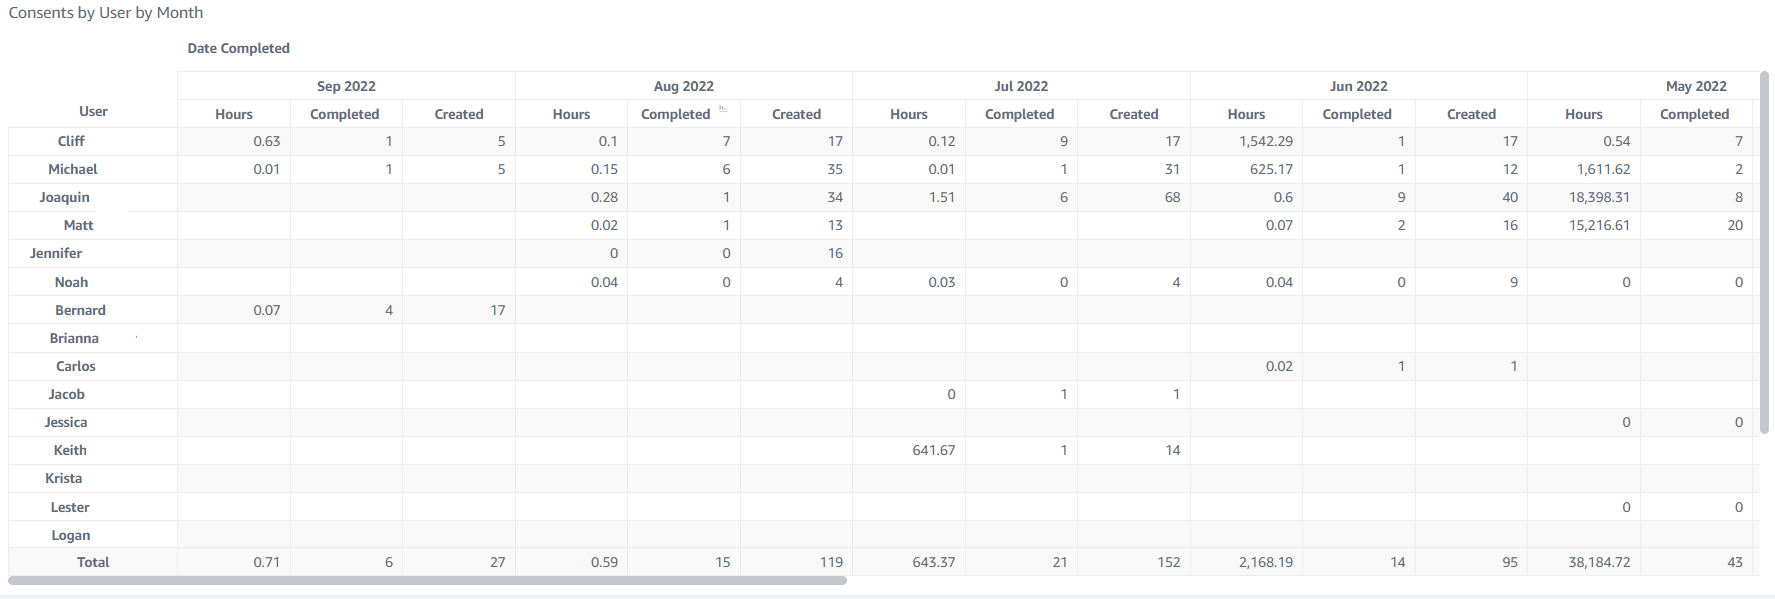
Task: Click the vertical scrollbar on the right
Action: 1765,252
